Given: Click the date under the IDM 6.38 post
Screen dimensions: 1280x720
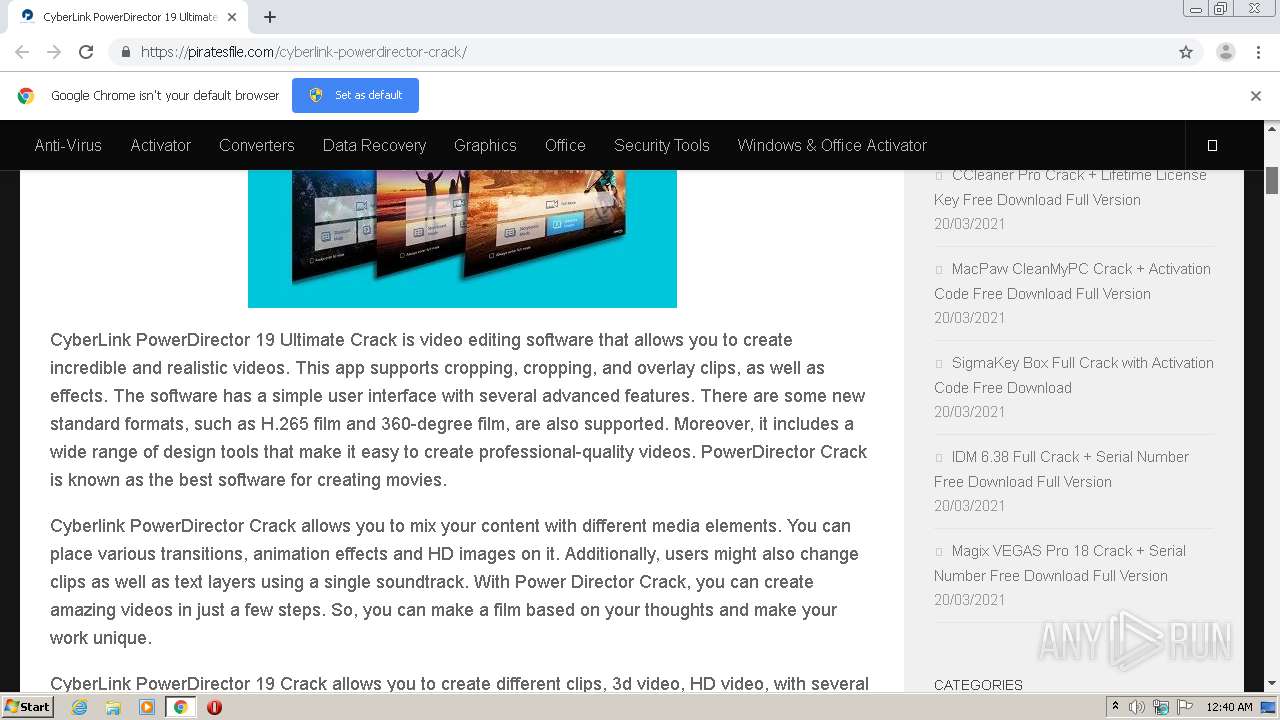Looking at the screenshot, I should [x=969, y=506].
